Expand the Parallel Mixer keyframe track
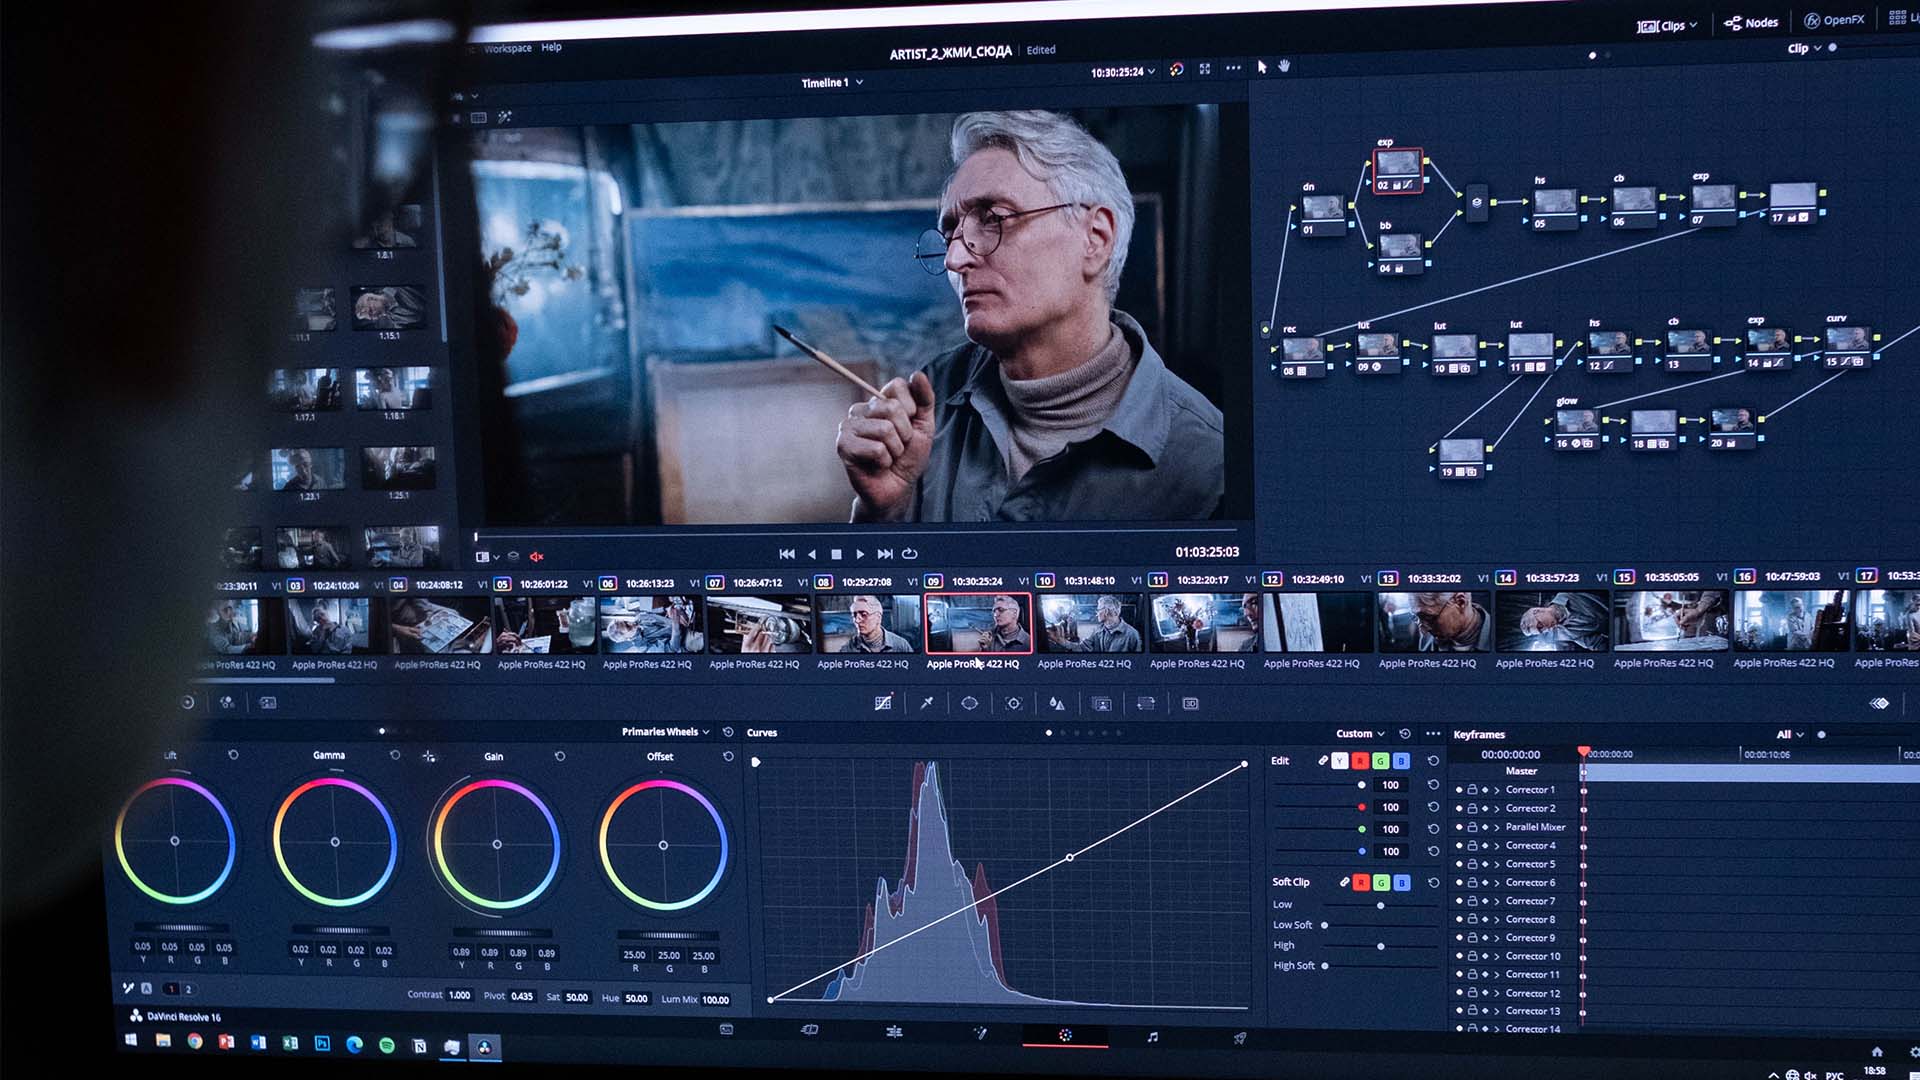1920x1080 pixels. pyautogui.click(x=1497, y=827)
